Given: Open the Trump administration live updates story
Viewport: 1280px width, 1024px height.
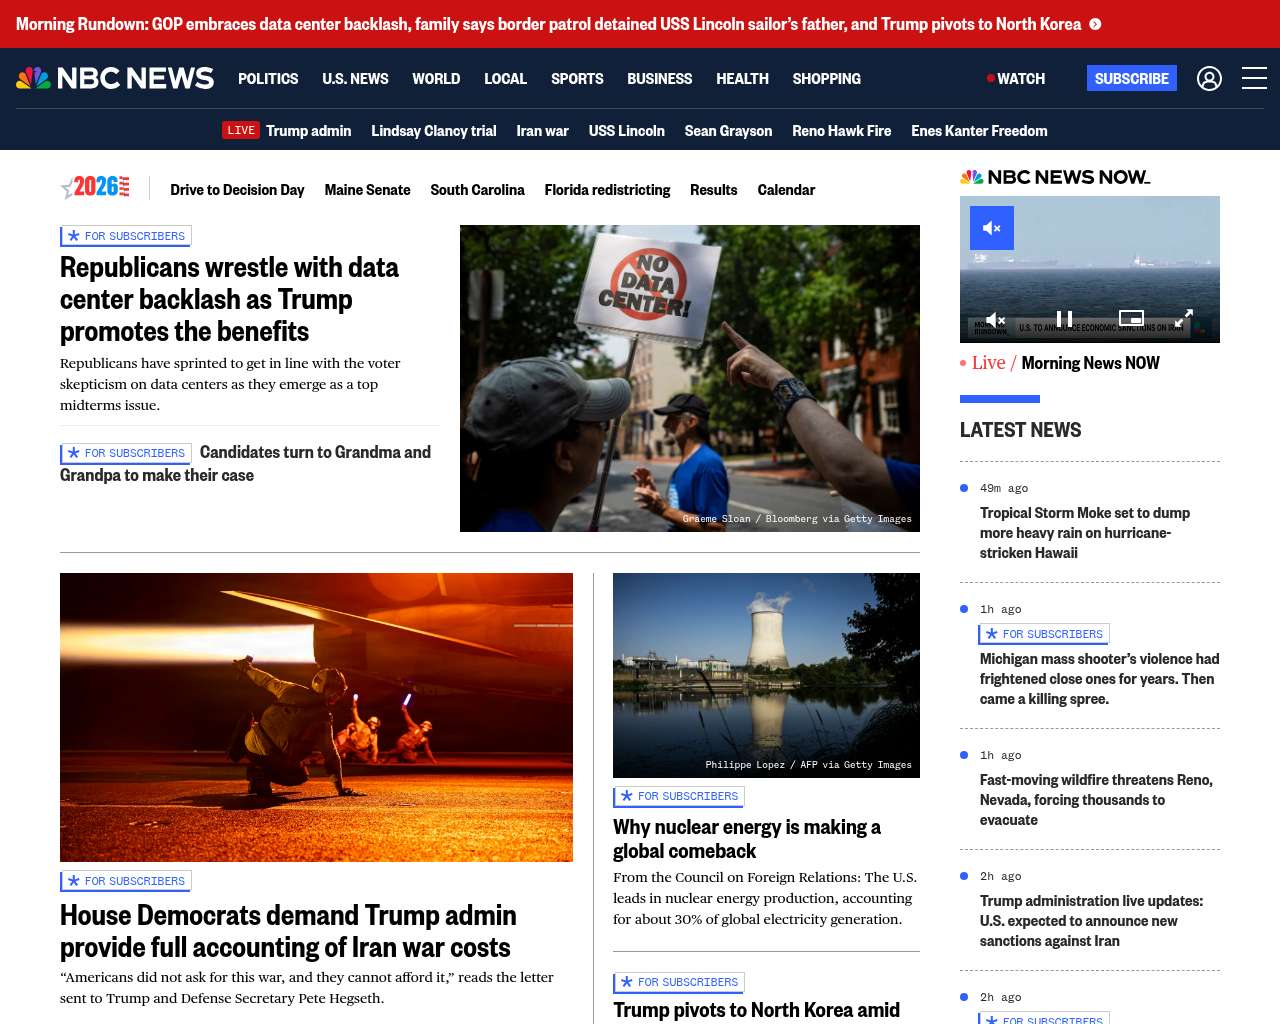Looking at the screenshot, I should (x=1091, y=921).
